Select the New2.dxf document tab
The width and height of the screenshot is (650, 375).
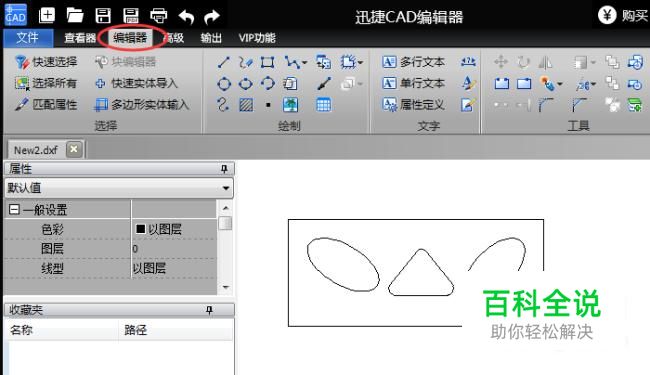[36, 150]
